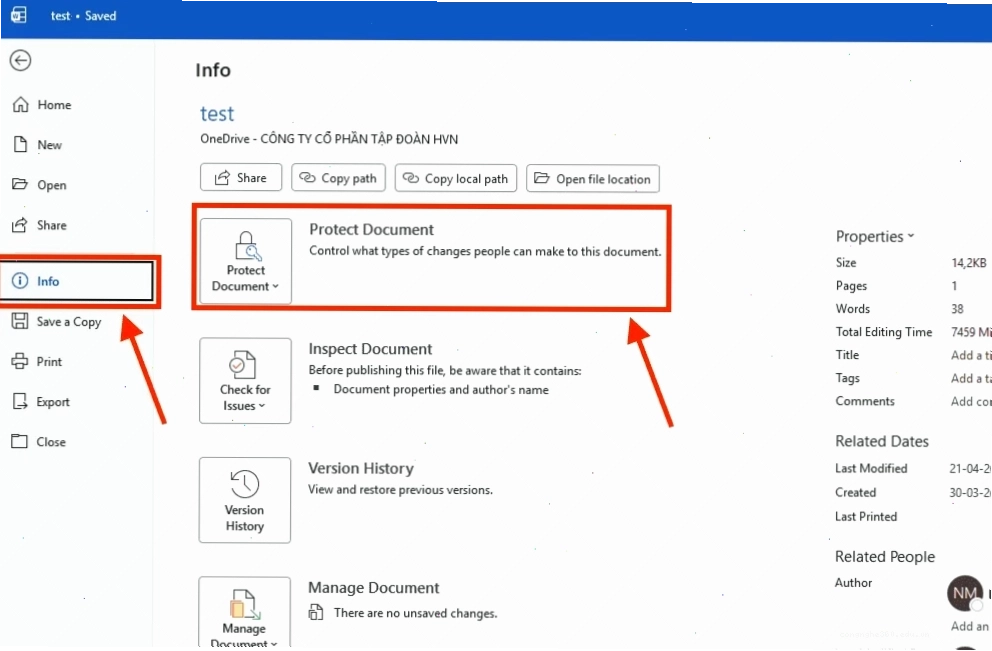Click the Created label
This screenshot has height=651, width=992.
(855, 492)
